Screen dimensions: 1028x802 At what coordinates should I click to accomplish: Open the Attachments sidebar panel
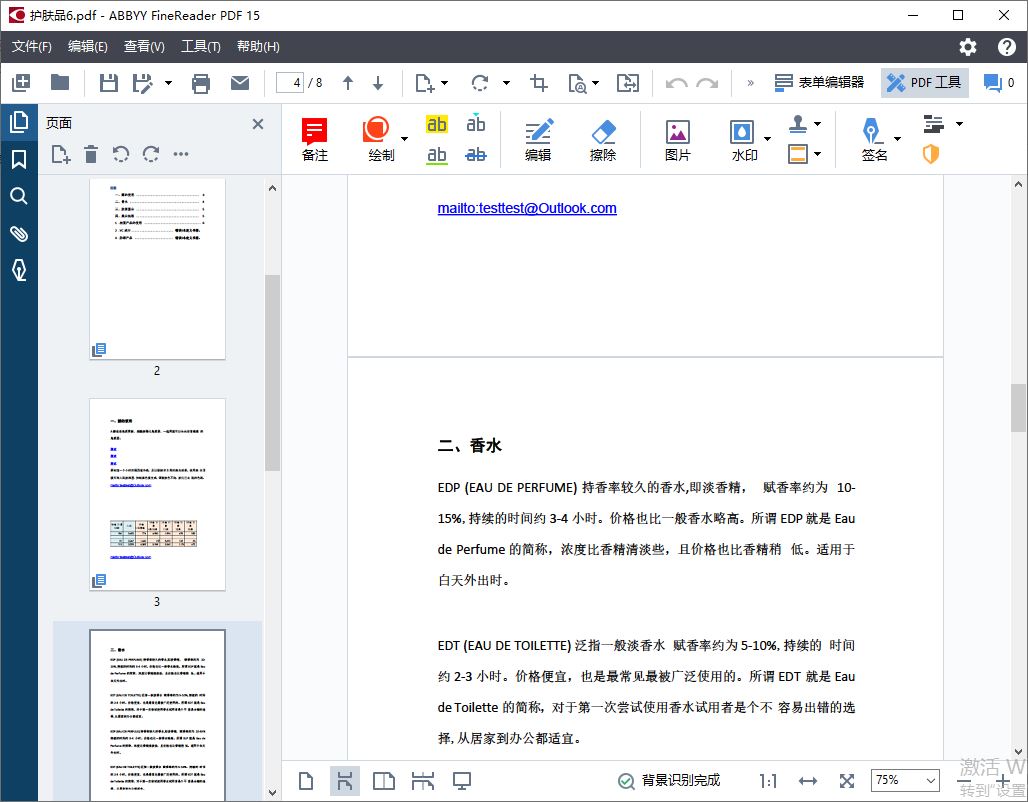point(19,233)
